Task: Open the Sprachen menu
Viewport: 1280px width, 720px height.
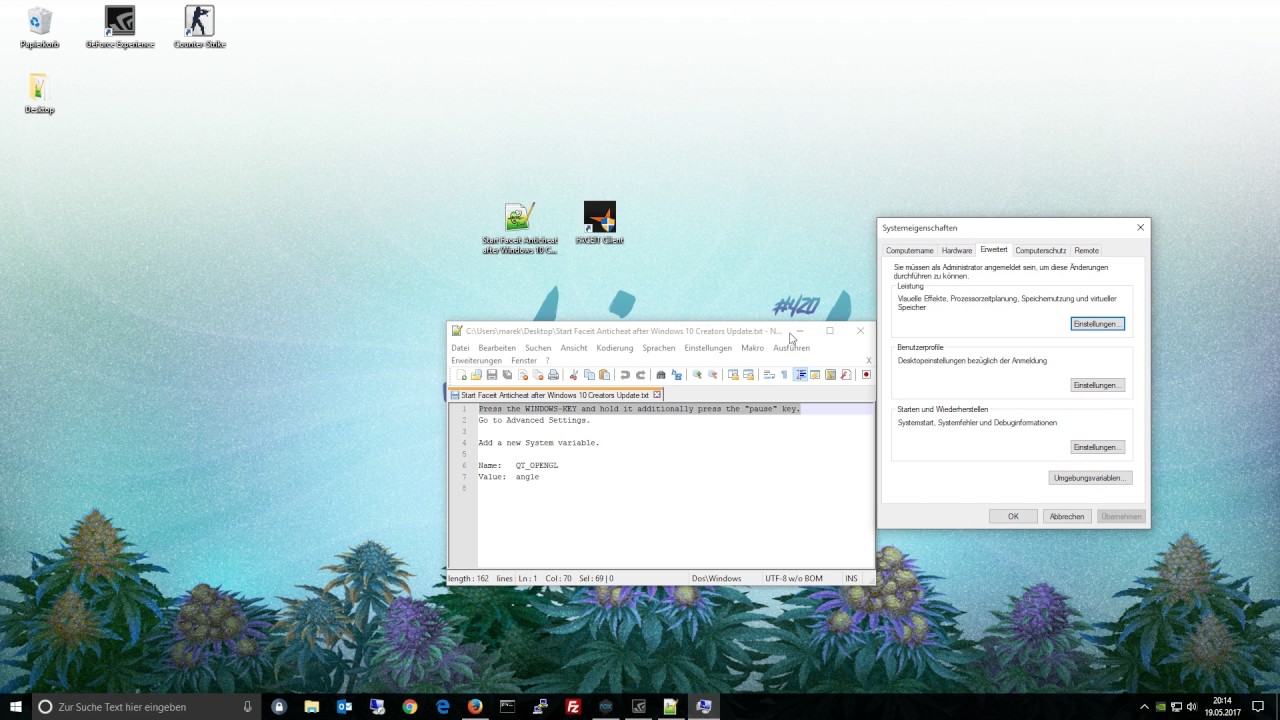Action: click(x=659, y=348)
